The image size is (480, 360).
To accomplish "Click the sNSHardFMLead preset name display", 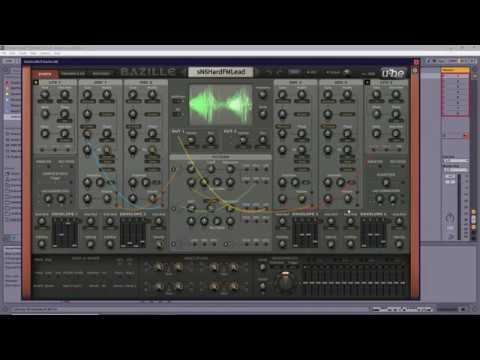I will 221,72.
